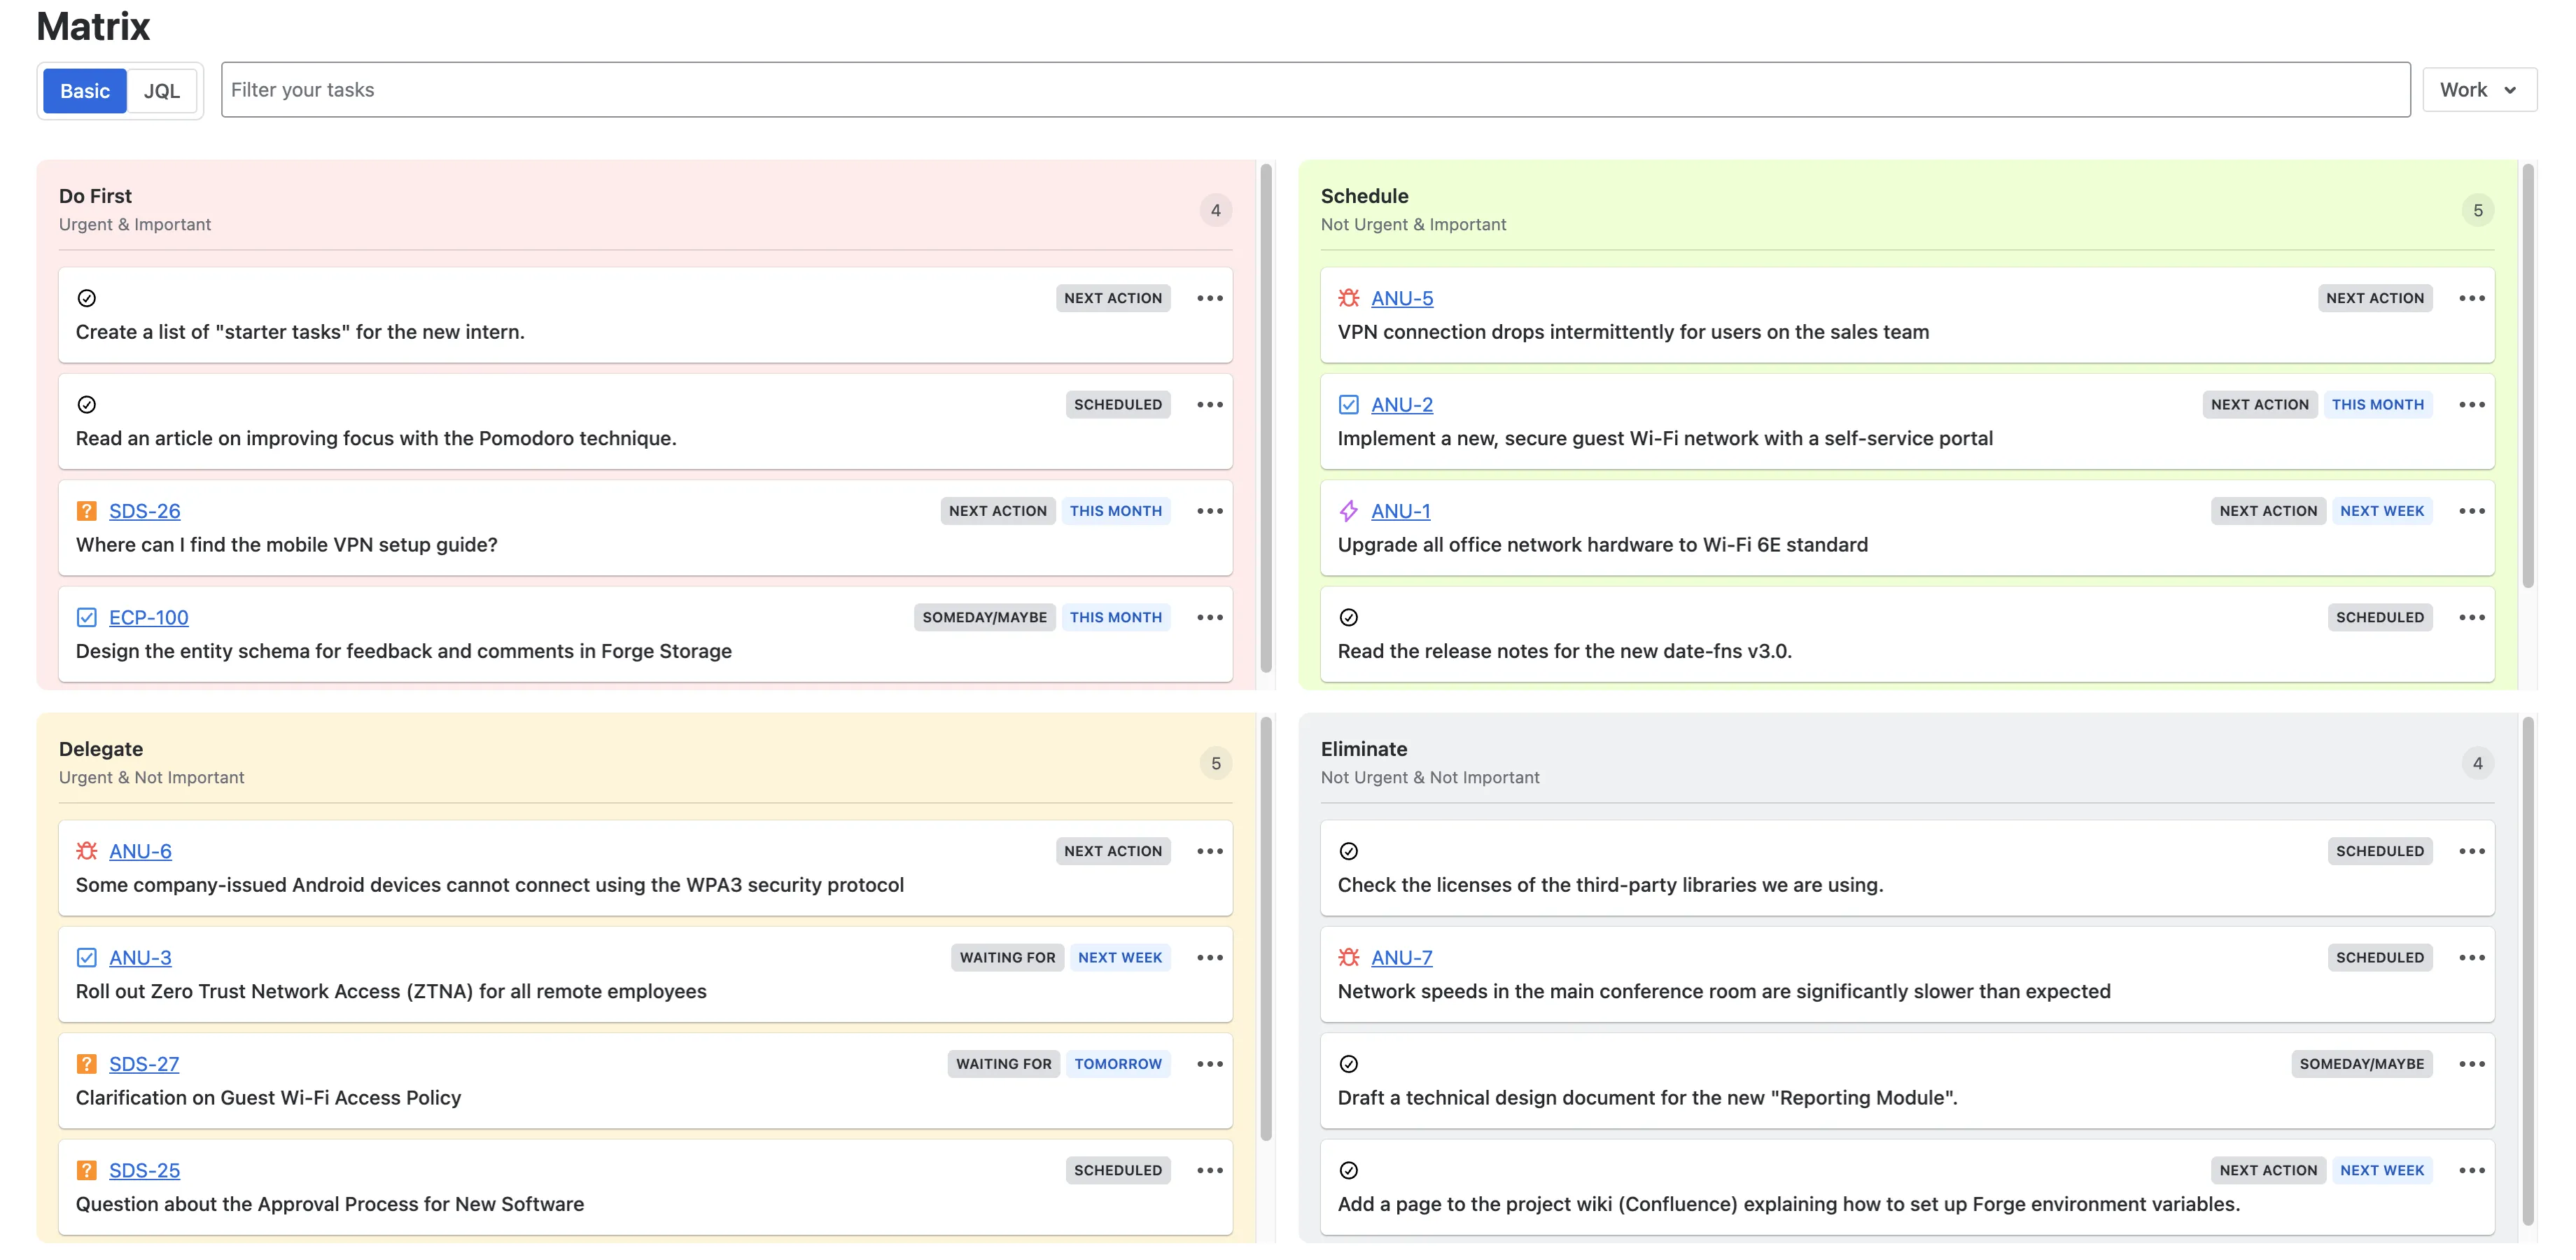The height and width of the screenshot is (1260, 2576).
Task: Click the red bug icon beside ANU-6
Action: [x=87, y=851]
